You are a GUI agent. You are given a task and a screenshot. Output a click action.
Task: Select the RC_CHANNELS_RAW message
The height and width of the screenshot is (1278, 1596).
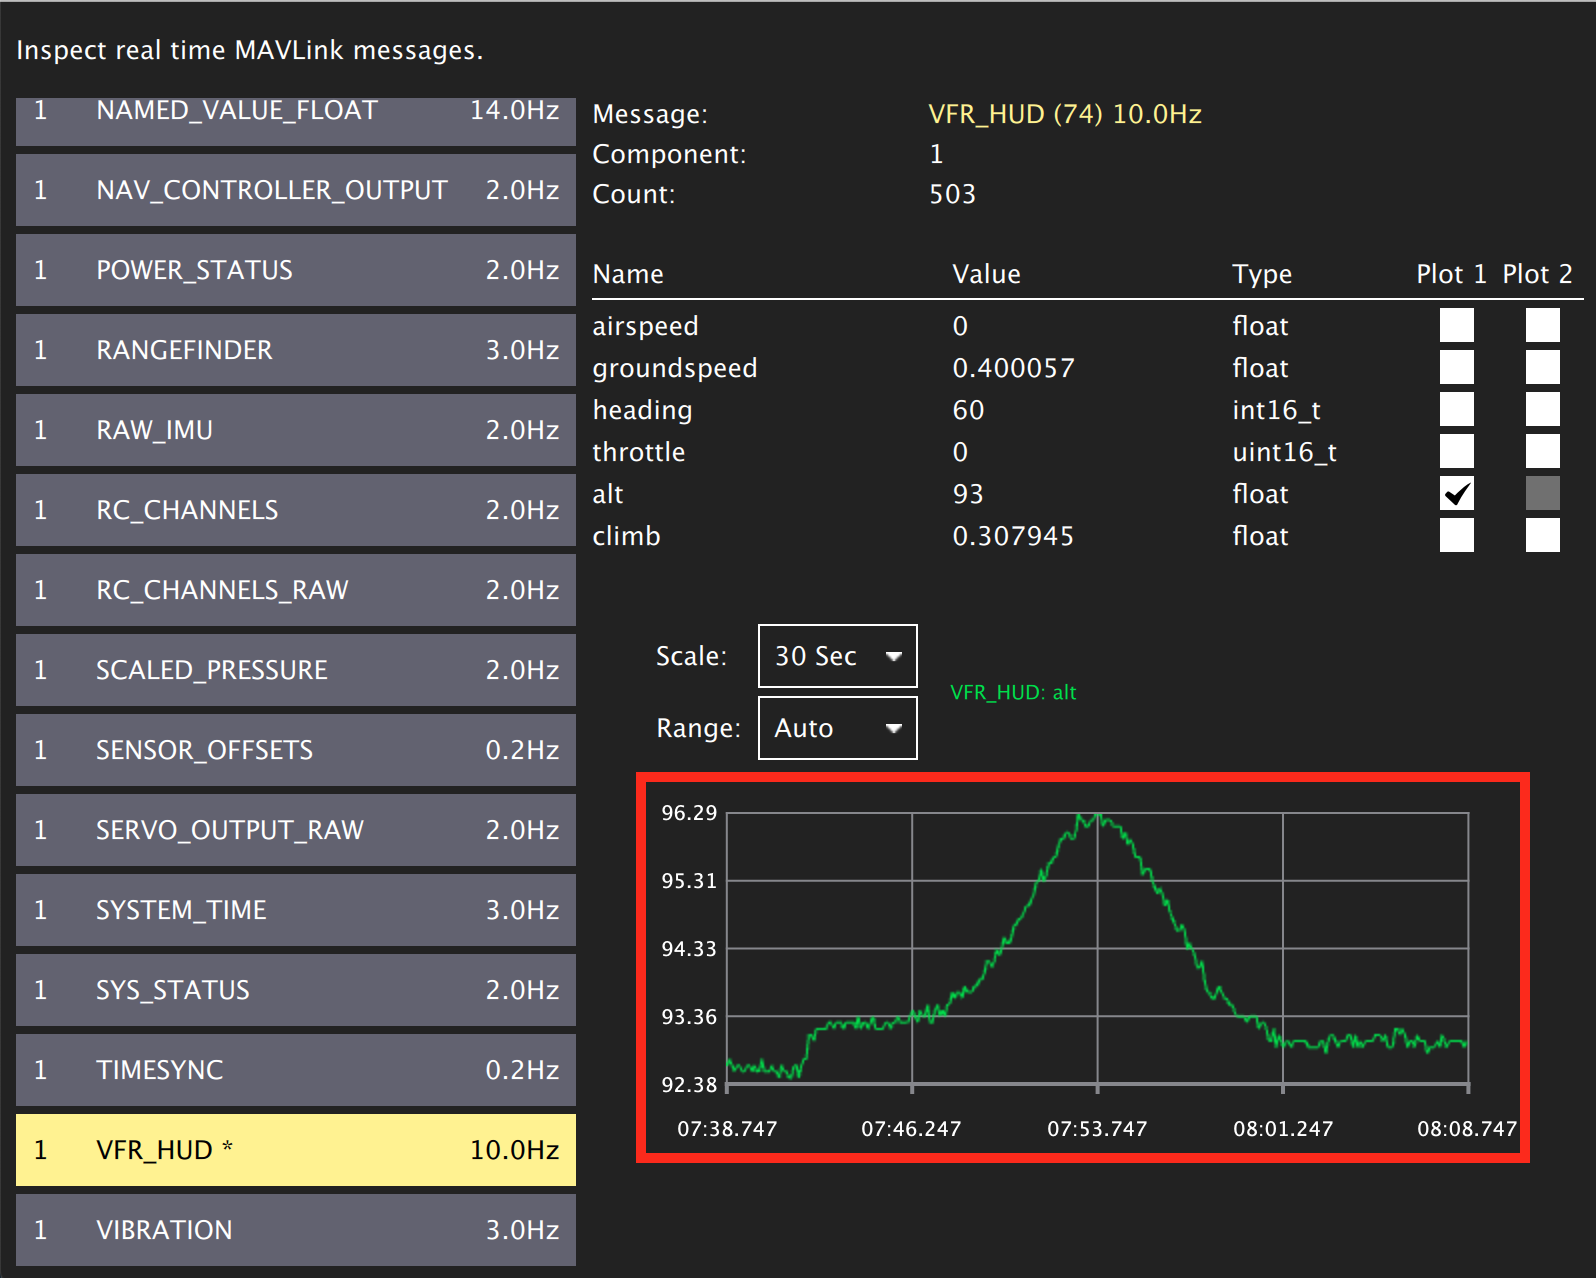pos(296,590)
